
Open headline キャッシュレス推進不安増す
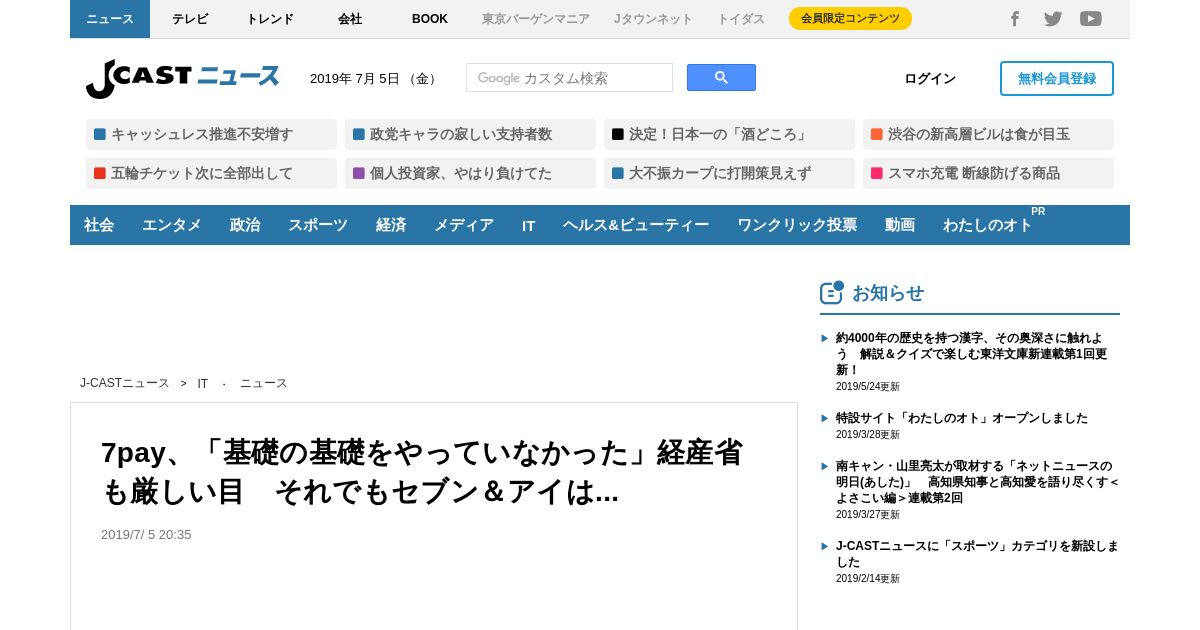[211, 134]
